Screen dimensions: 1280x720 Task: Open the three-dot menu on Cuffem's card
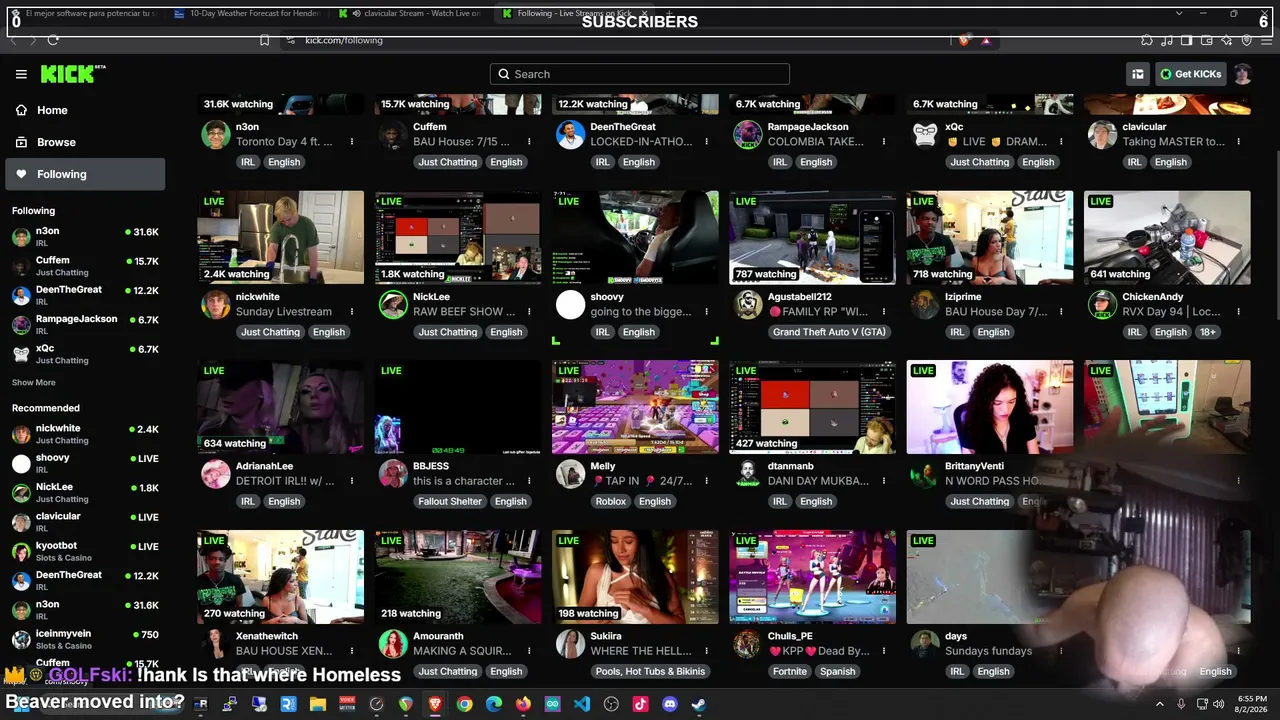click(529, 142)
